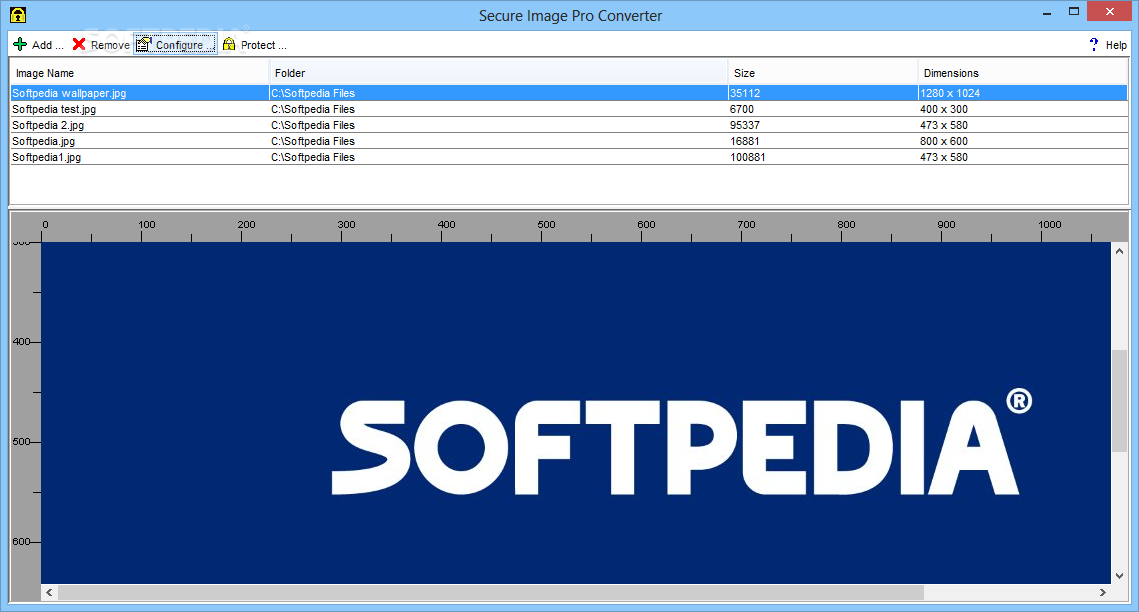Viewport: 1139px width, 612px height.
Task: Click the green plus Add icon
Action: tap(20, 44)
